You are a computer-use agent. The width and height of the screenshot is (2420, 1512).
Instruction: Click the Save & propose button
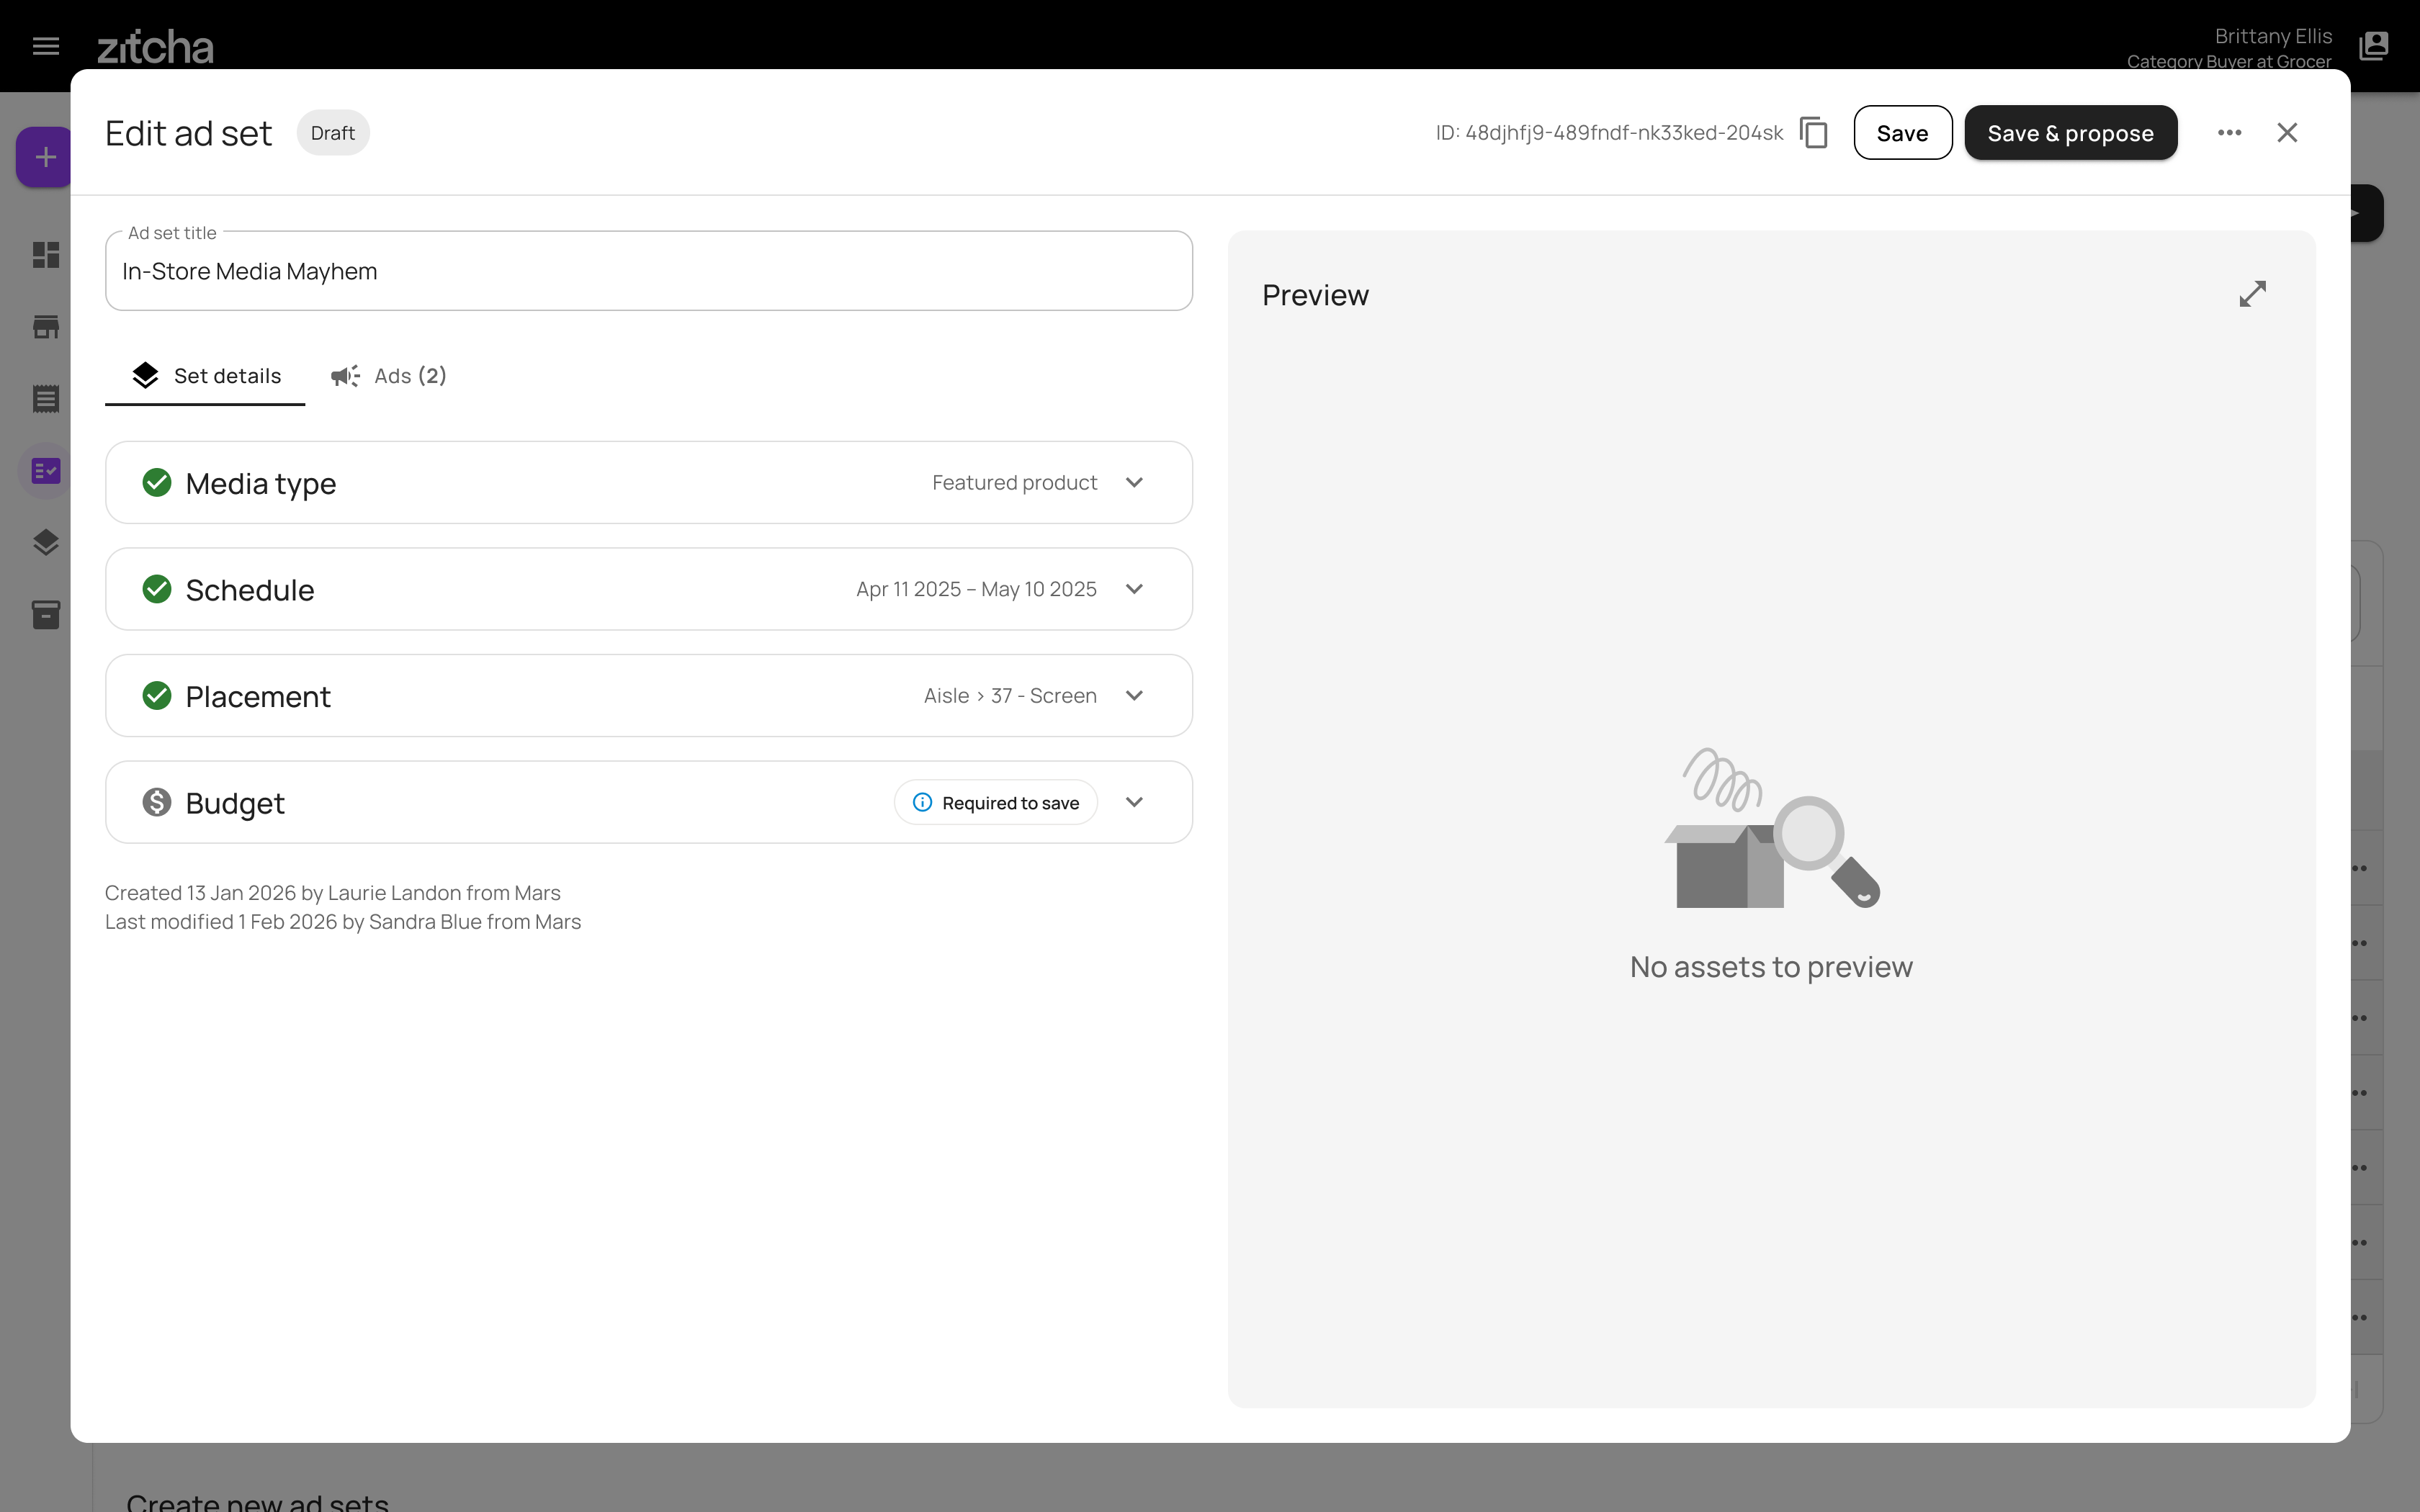(x=2070, y=133)
